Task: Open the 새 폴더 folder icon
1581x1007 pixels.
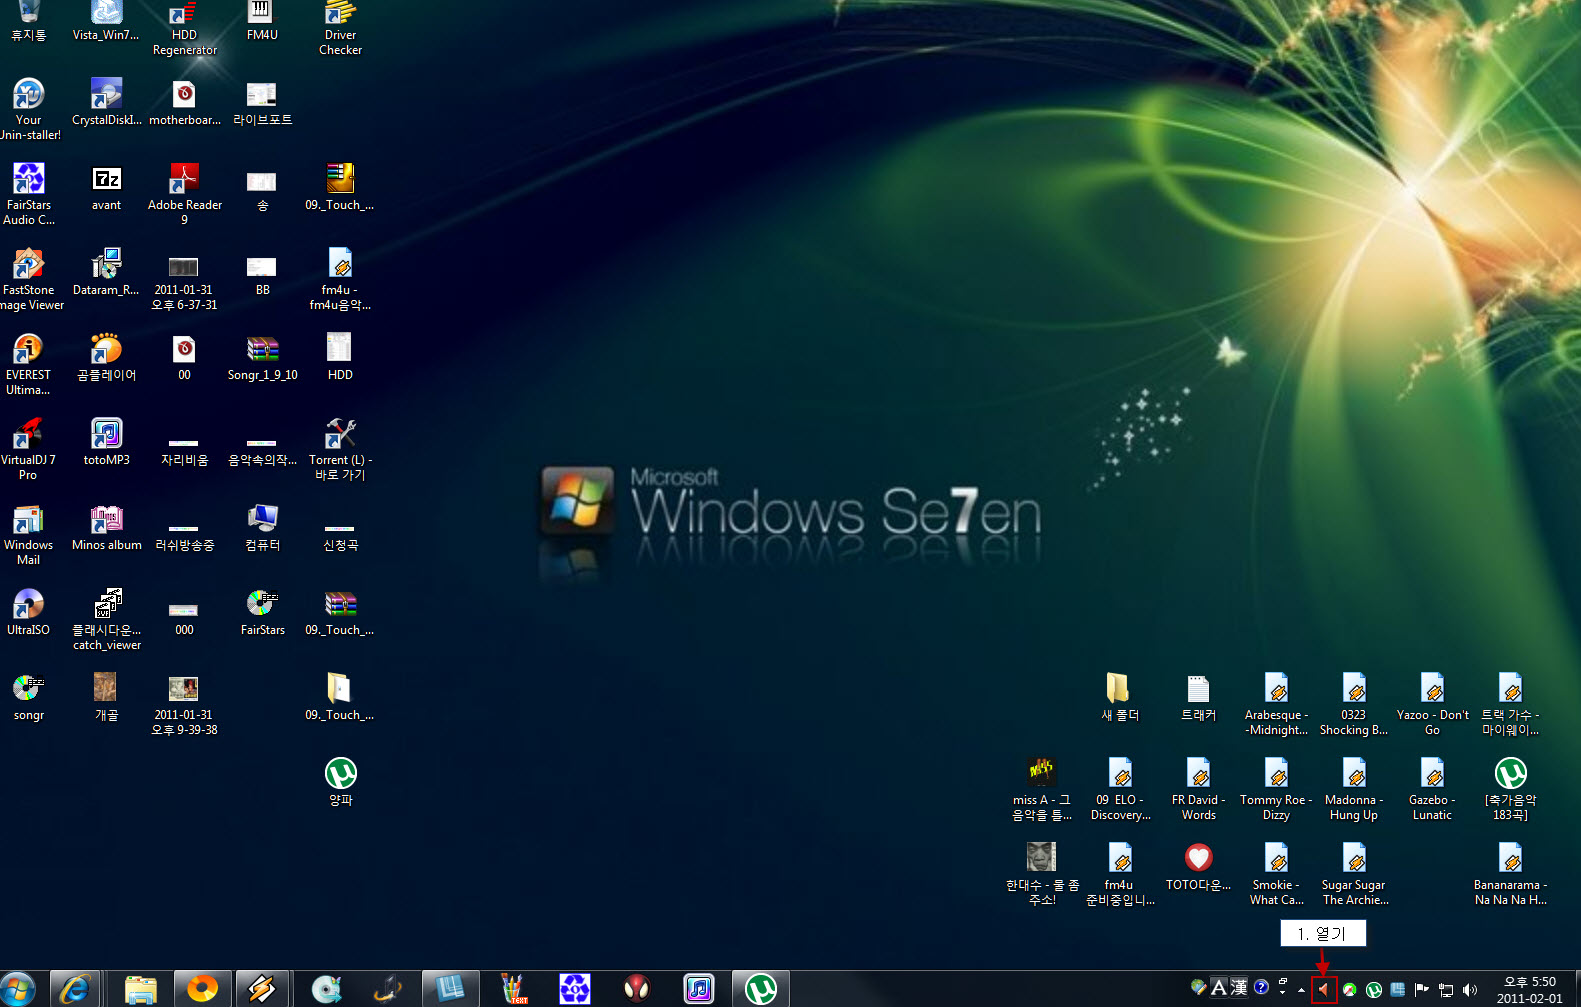Action: 1120,697
